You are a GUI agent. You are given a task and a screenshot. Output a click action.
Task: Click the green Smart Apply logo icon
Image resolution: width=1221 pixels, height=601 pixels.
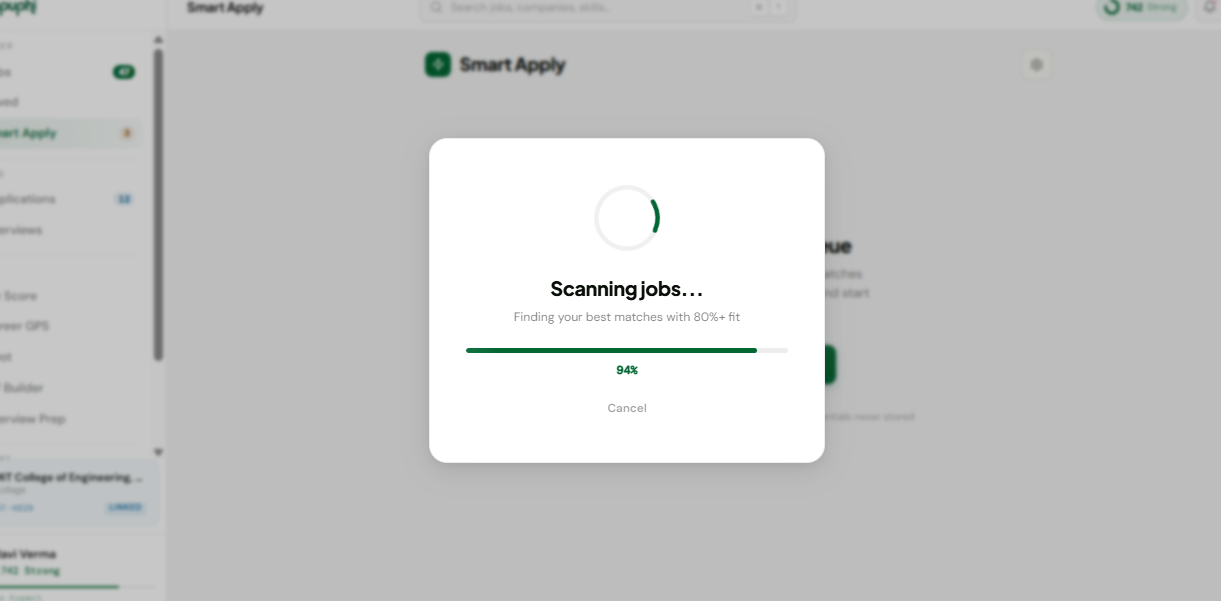point(438,64)
